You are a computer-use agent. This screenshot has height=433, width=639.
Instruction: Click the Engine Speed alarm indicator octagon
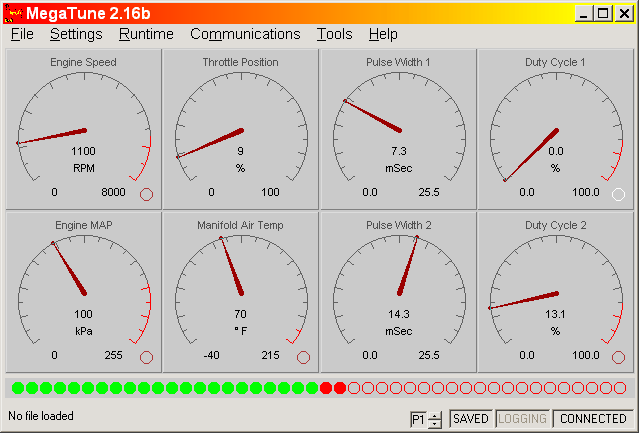pos(146,194)
